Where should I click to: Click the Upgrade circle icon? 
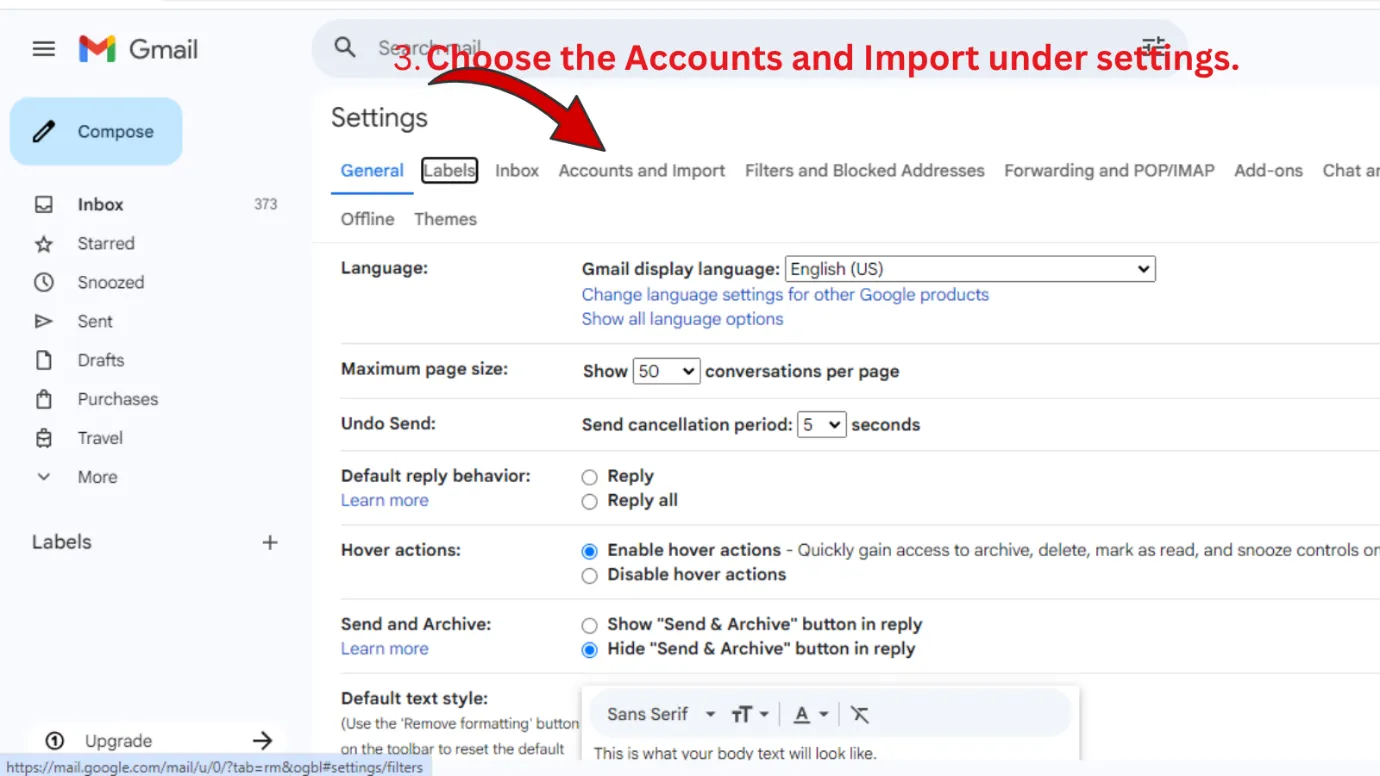point(55,741)
